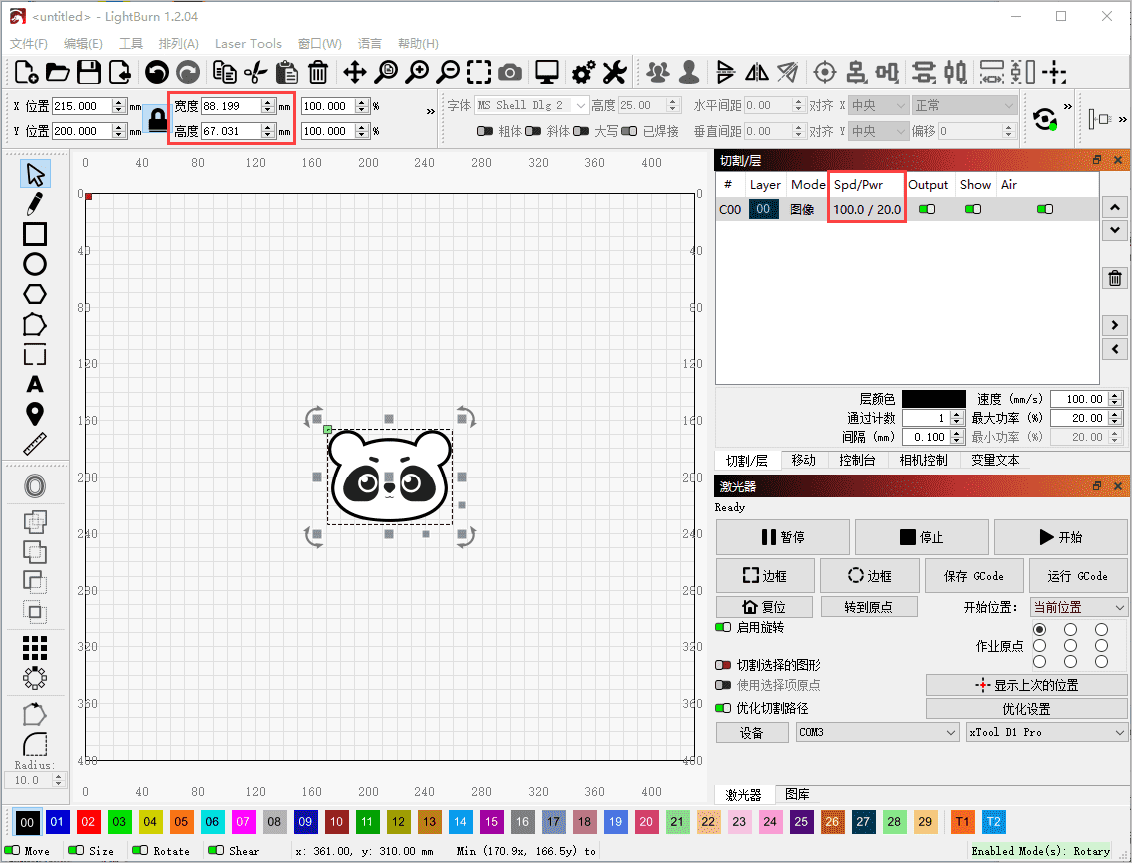1132x863 pixels.
Task: Pick the blue 01 palette color
Action: 57,822
